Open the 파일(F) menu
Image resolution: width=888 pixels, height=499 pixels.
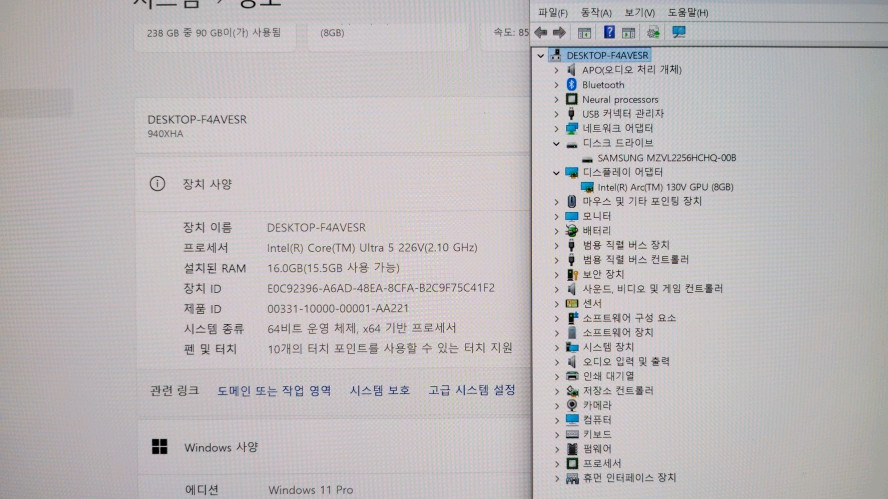pyautogui.click(x=553, y=12)
